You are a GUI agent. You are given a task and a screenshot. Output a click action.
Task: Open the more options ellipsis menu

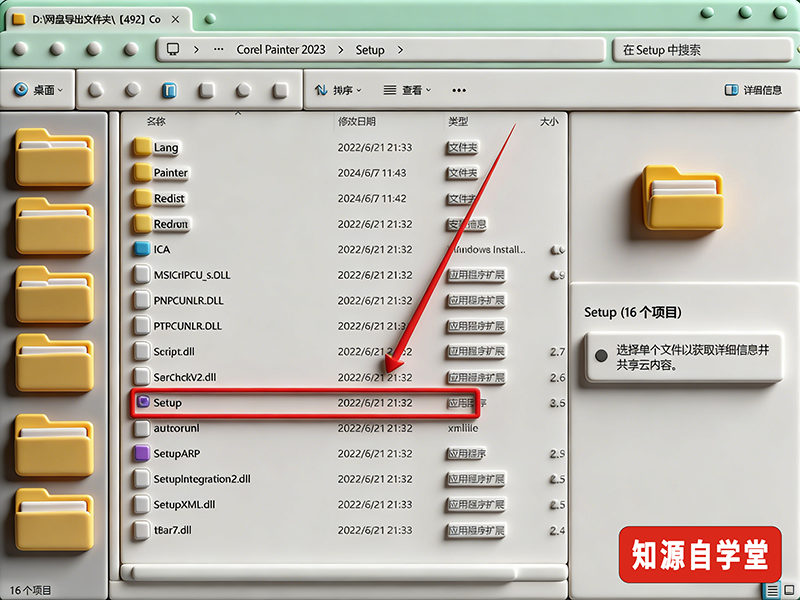[x=459, y=90]
